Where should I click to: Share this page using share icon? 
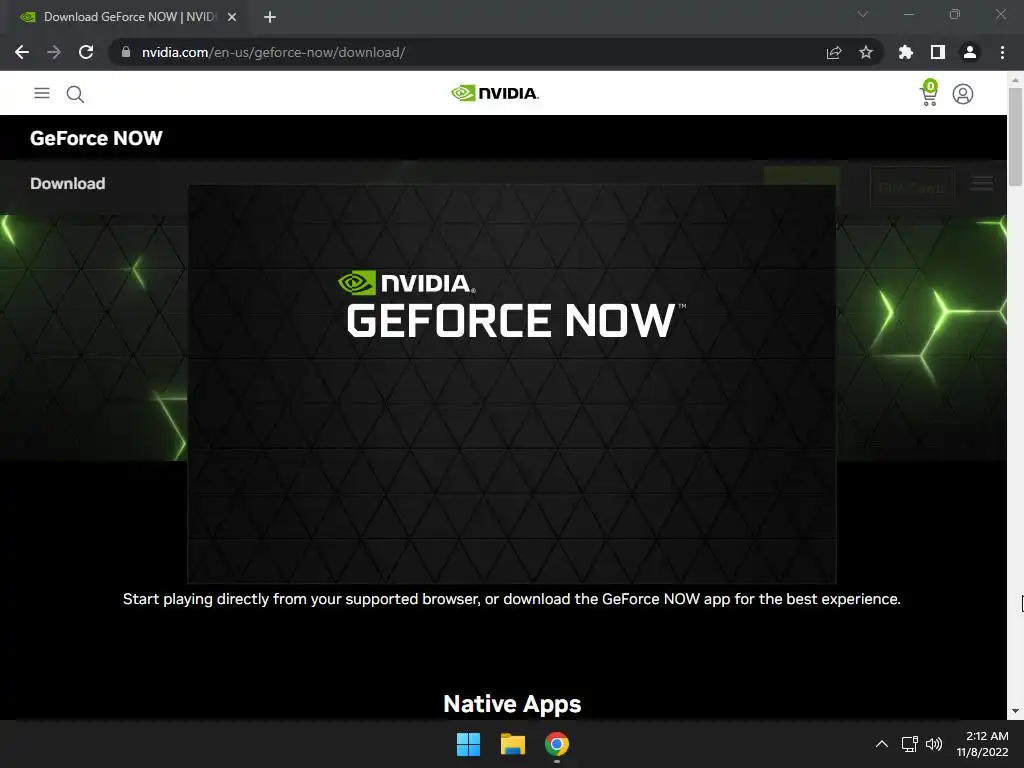834,52
